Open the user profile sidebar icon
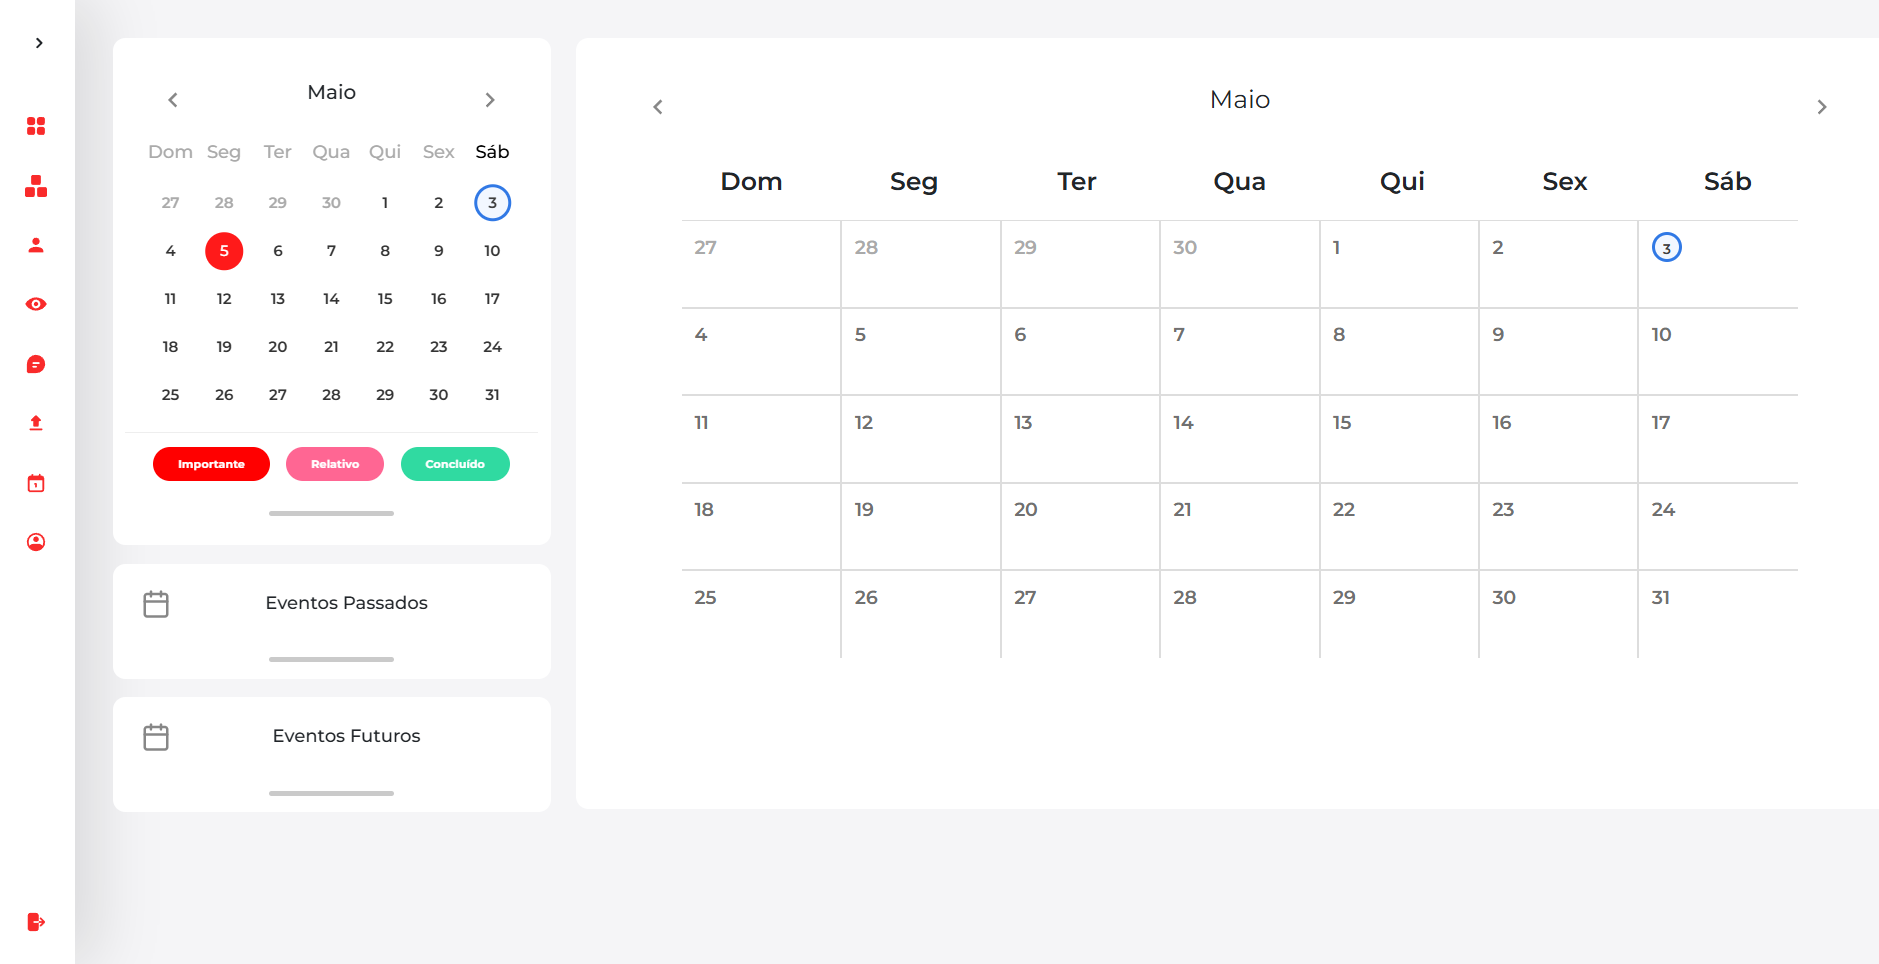1879x964 pixels. (36, 245)
